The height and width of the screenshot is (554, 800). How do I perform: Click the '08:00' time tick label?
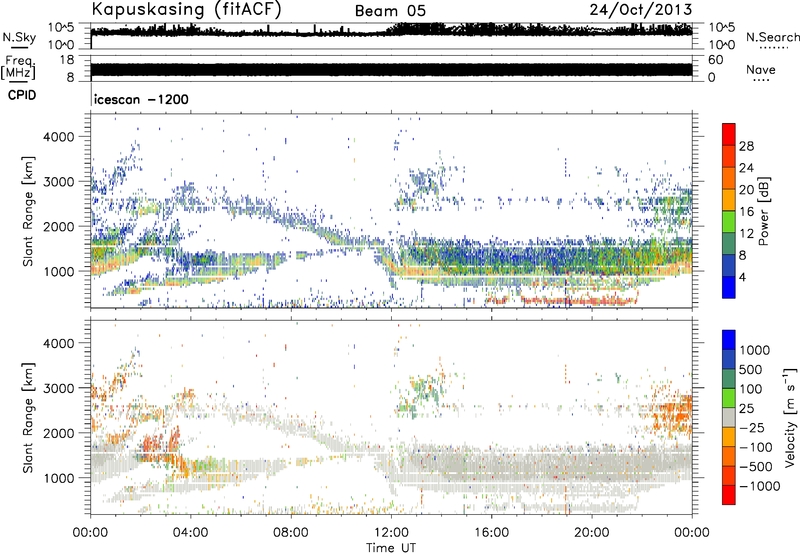[x=290, y=533]
